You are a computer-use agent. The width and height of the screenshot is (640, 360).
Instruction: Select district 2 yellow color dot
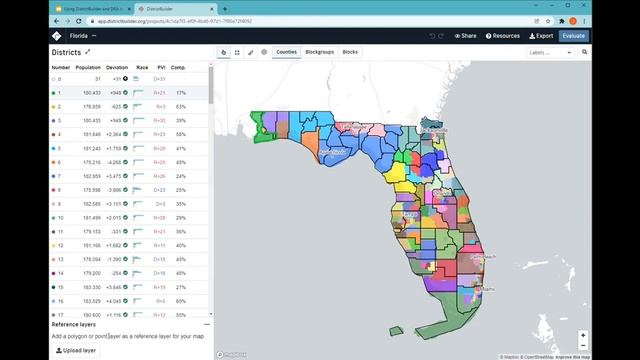[x=53, y=107]
